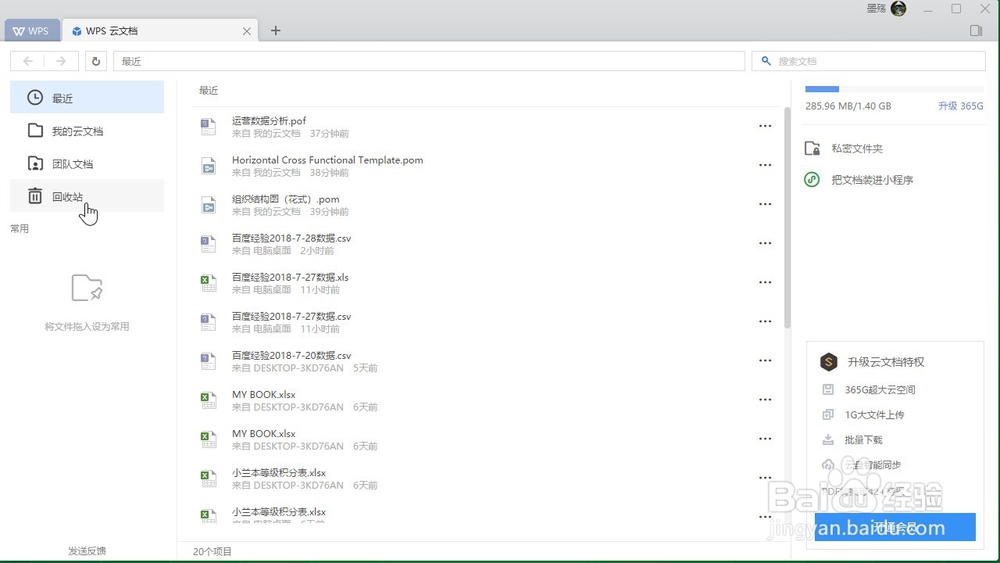The image size is (1000, 563).
Task: Click the 批量下载 download icon
Action: coord(828,439)
